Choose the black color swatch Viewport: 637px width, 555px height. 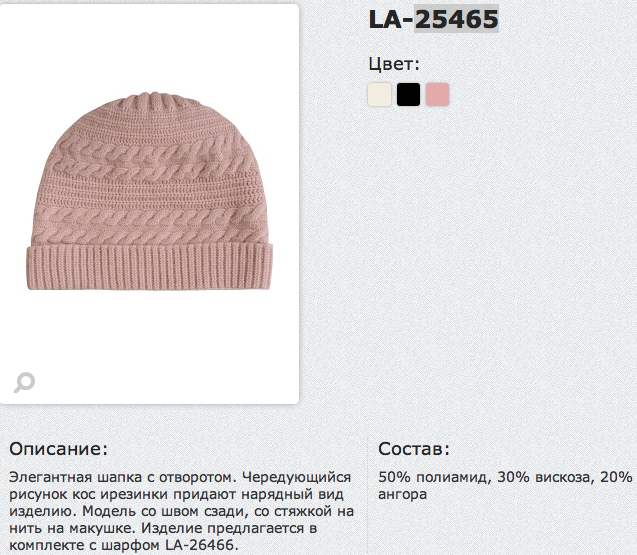(408, 94)
